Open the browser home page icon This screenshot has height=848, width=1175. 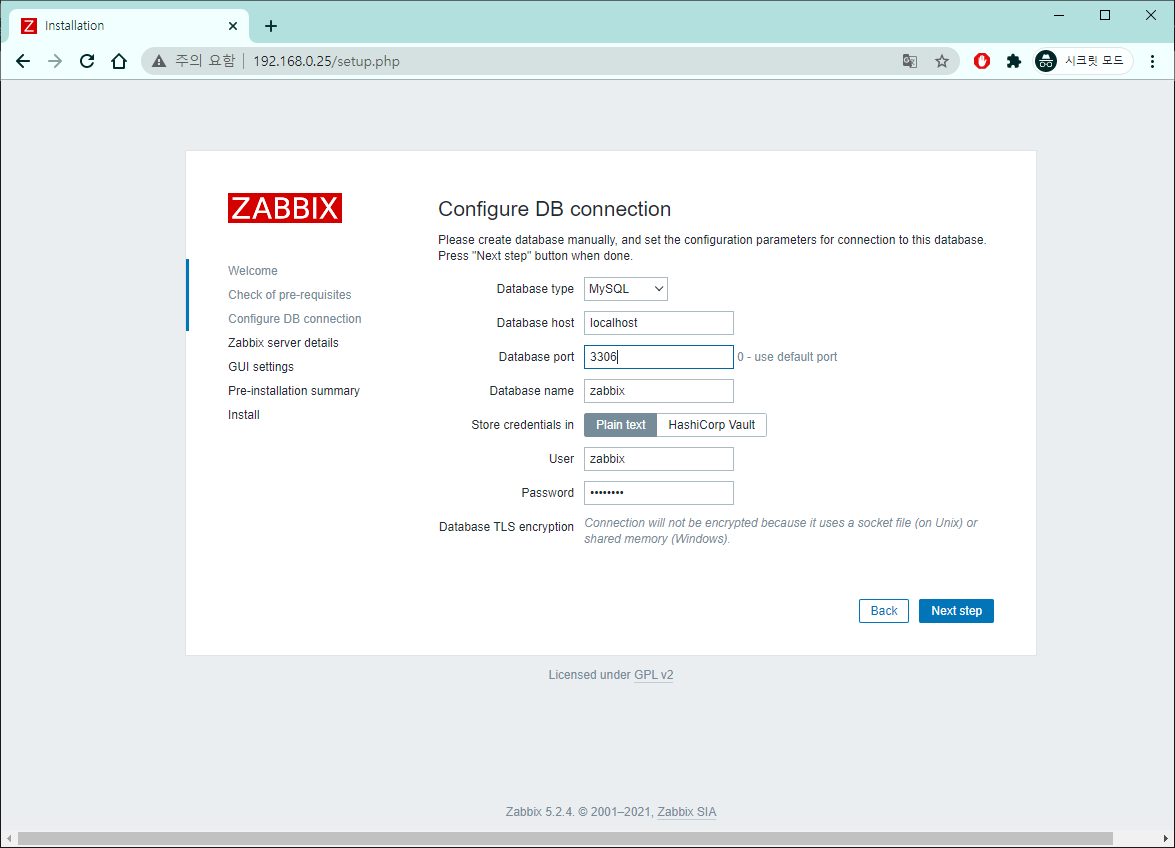point(119,61)
